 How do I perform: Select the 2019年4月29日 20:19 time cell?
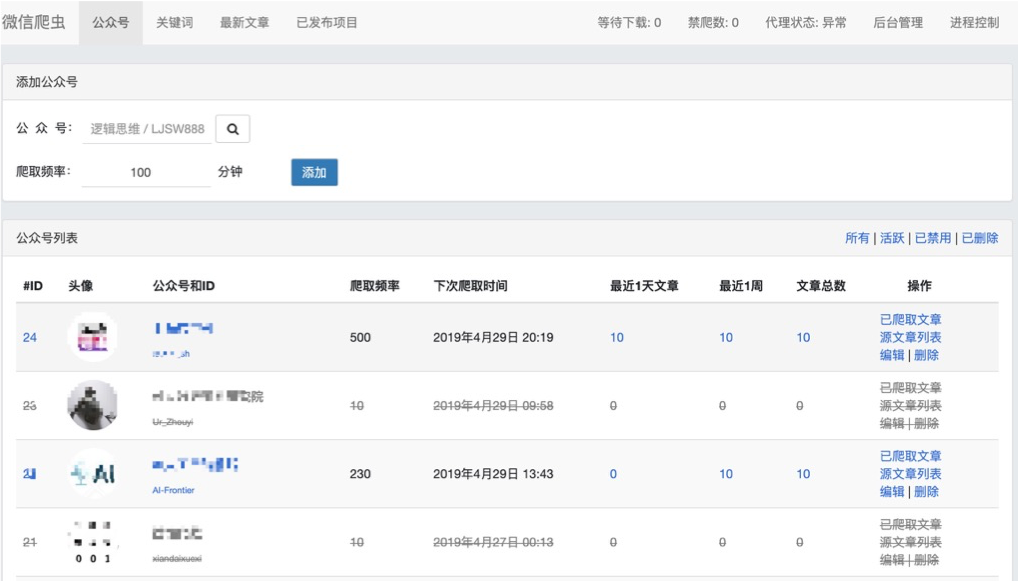(x=493, y=338)
